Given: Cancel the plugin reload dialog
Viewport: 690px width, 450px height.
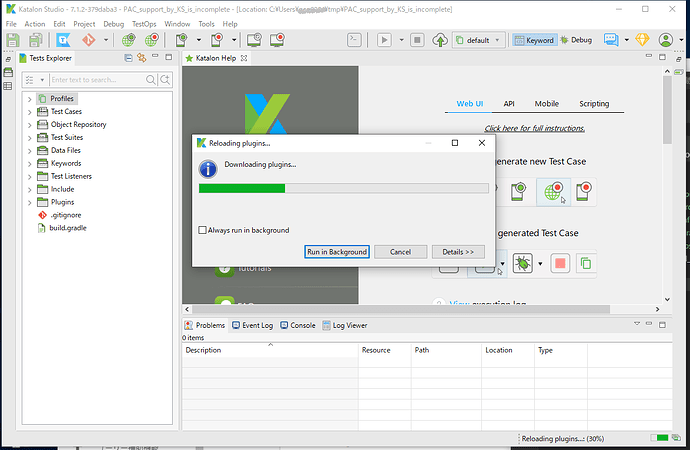Looking at the screenshot, I should [x=400, y=252].
